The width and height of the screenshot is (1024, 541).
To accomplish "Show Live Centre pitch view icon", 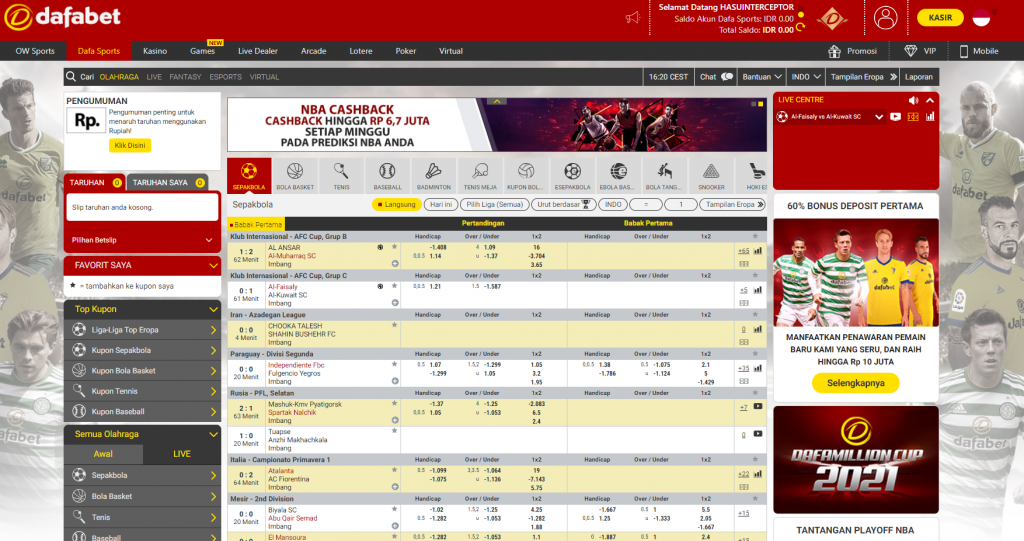I will (x=913, y=117).
